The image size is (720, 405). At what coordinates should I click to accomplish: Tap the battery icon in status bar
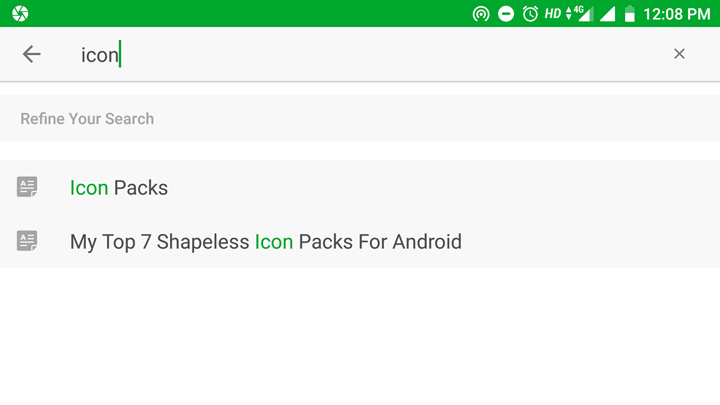click(x=630, y=14)
